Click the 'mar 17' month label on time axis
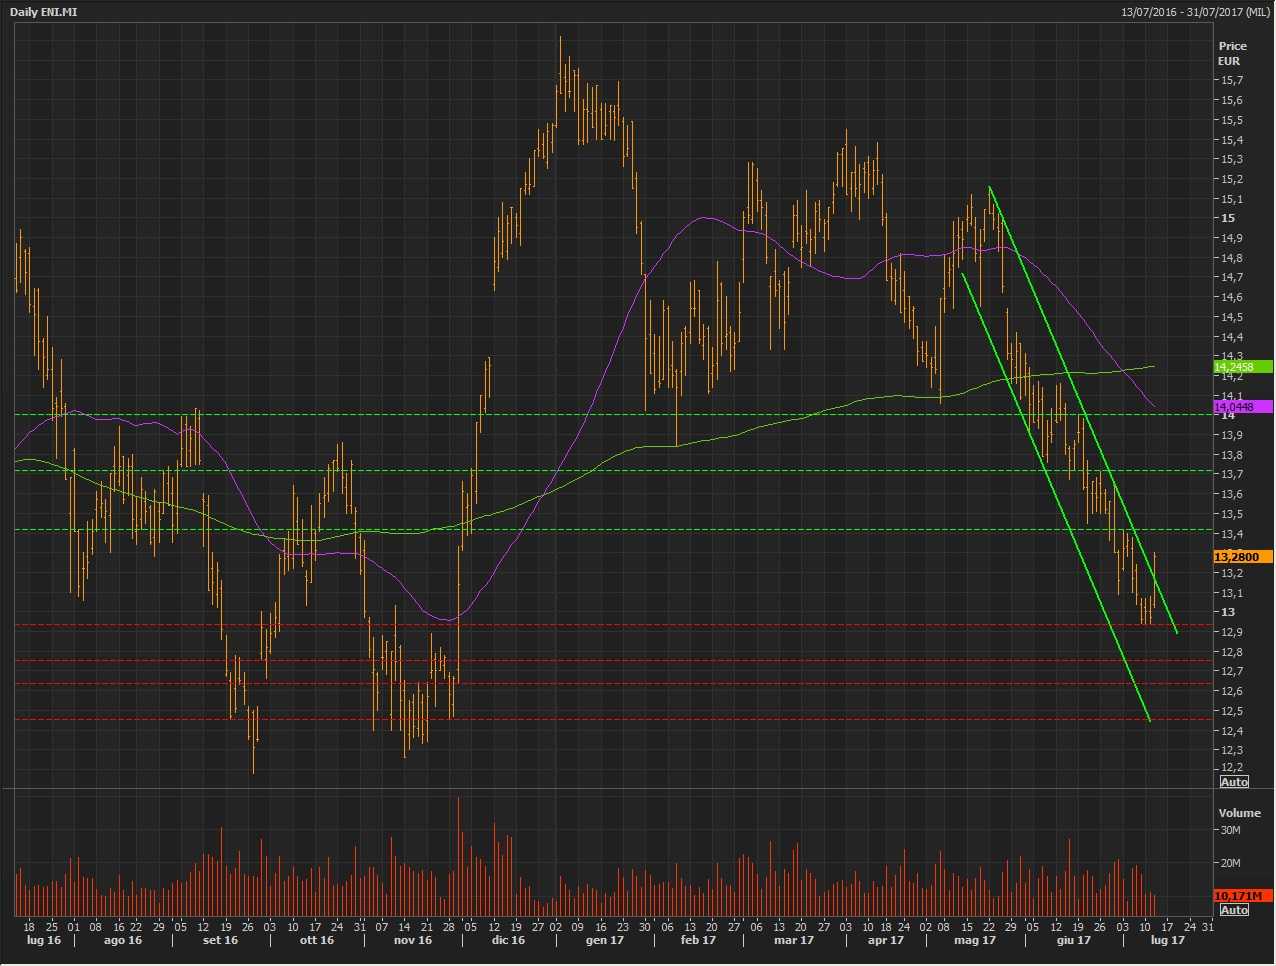 point(793,940)
